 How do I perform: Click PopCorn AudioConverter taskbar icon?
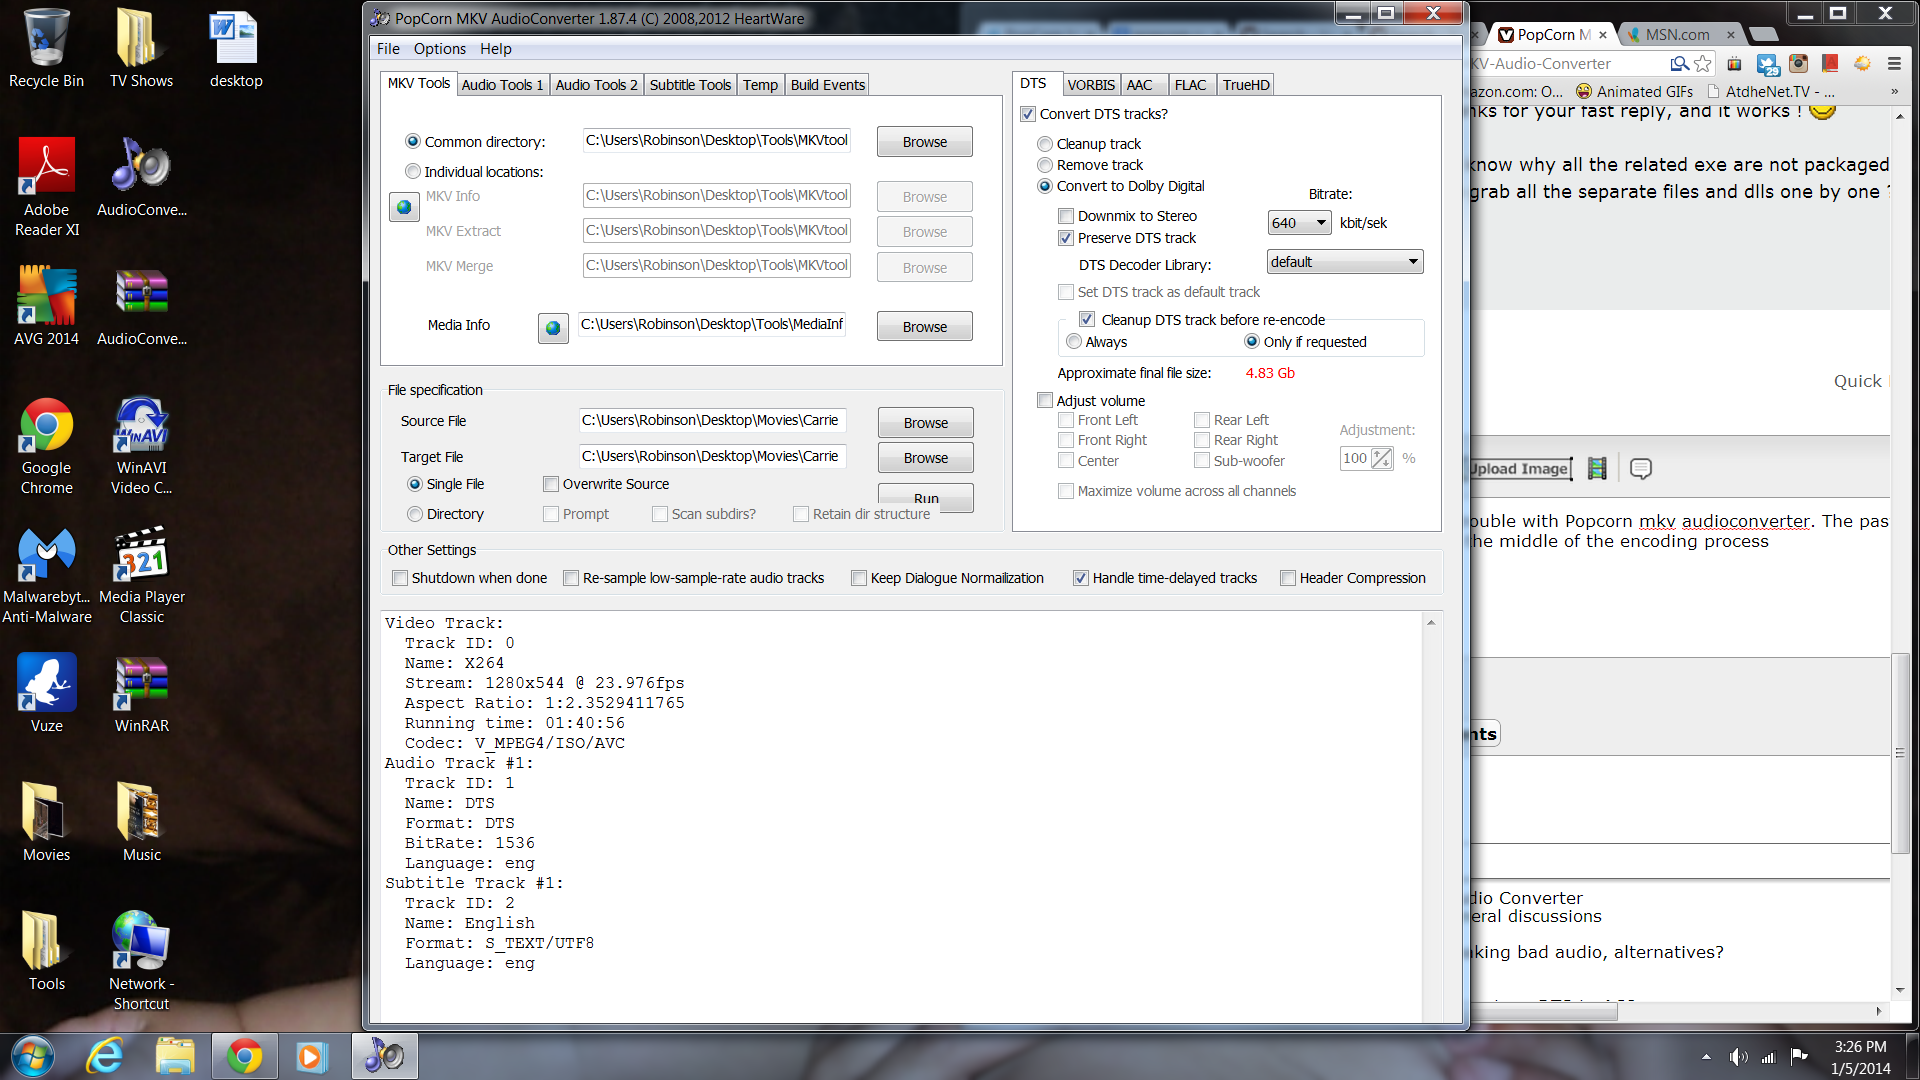click(384, 1056)
